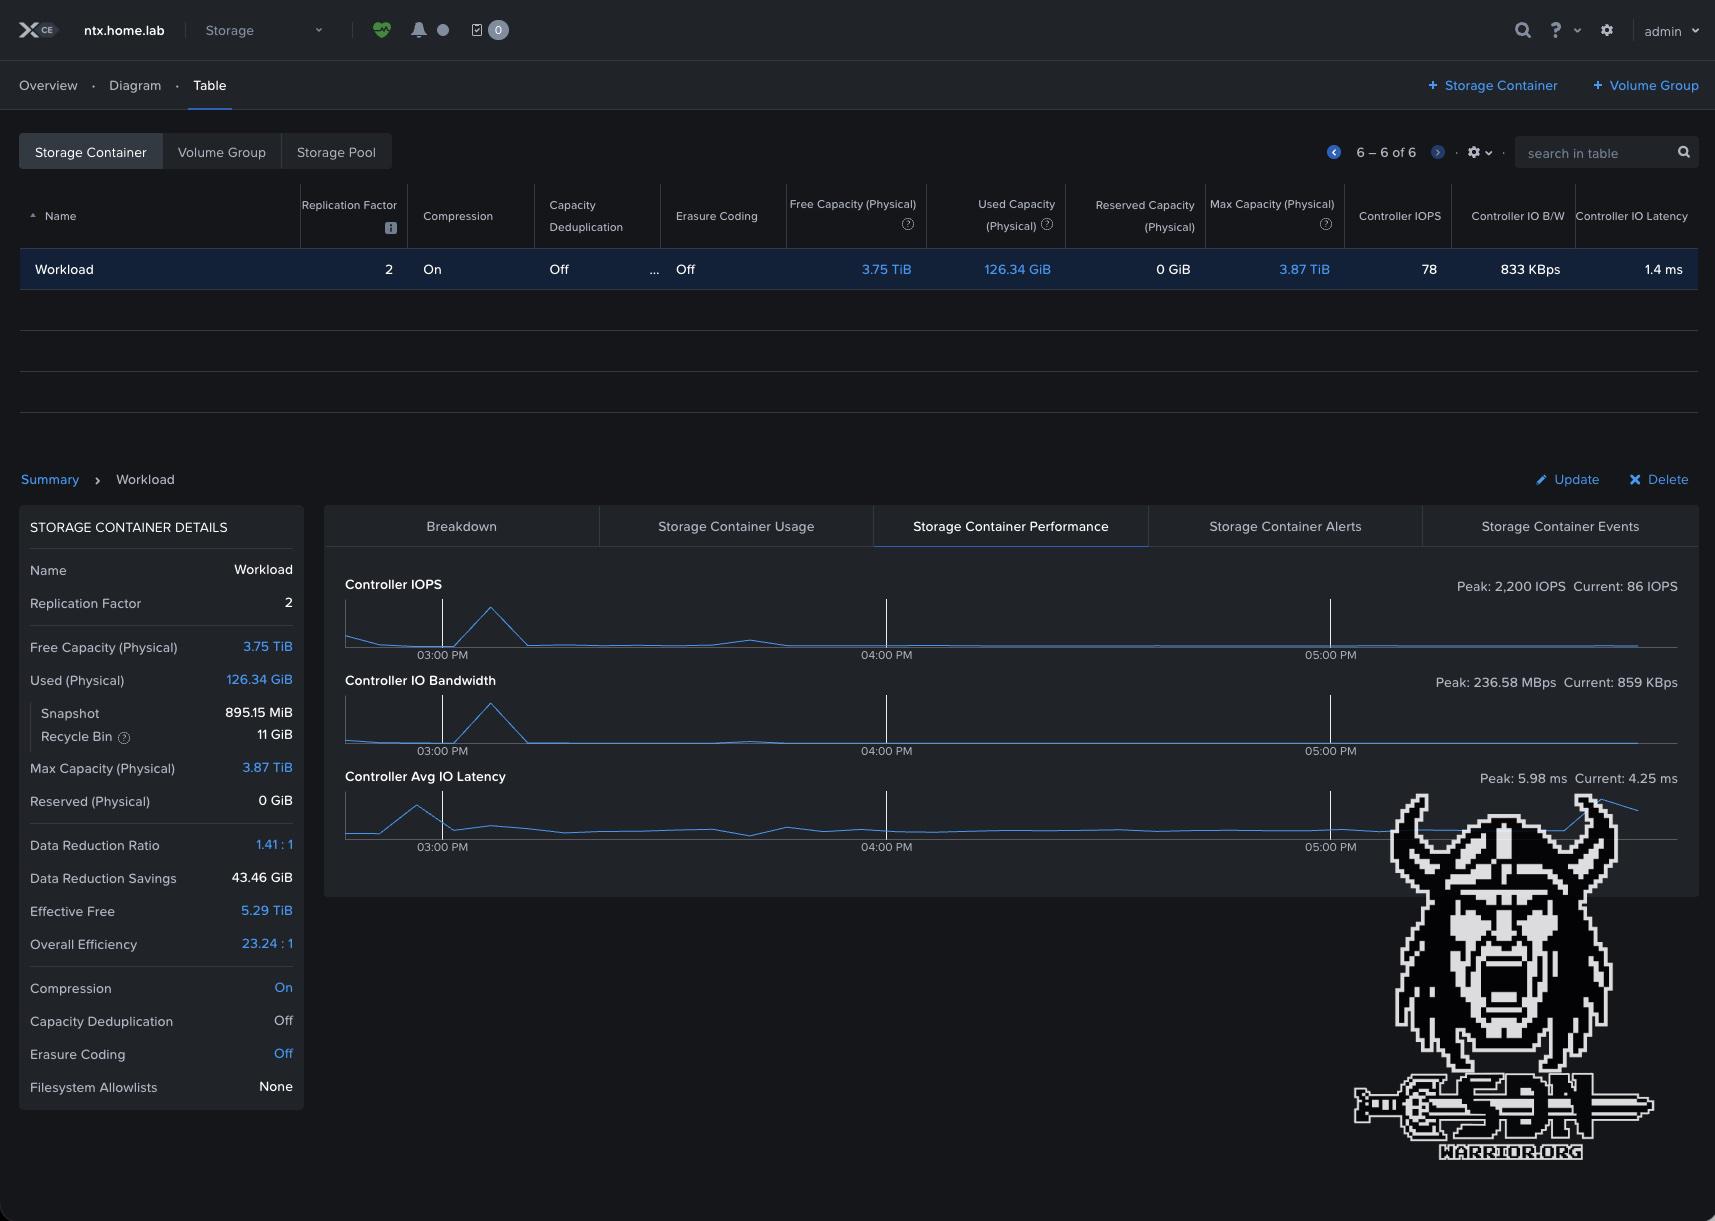Click the Update container link

(x=1567, y=479)
